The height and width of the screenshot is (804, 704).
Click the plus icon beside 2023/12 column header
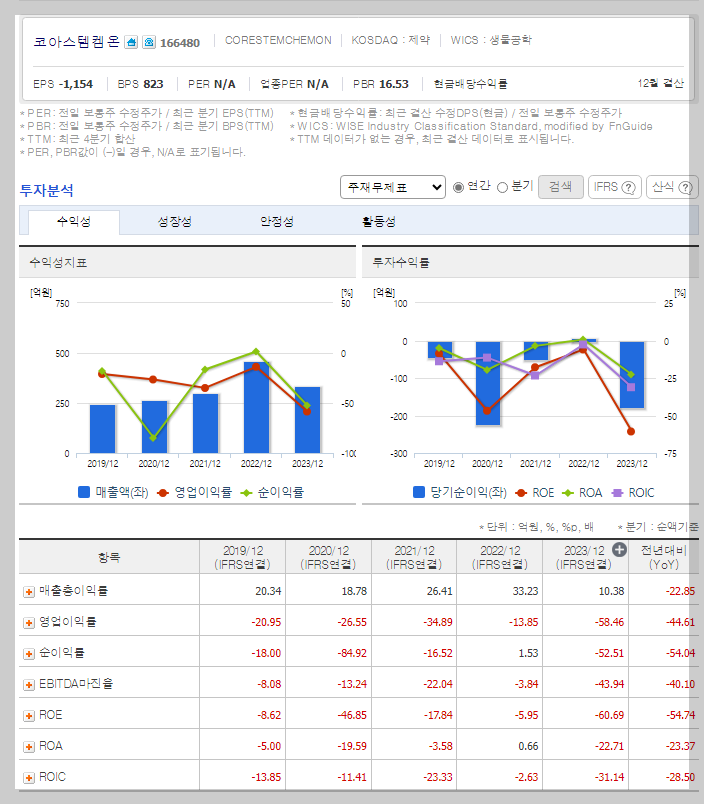pos(619,550)
